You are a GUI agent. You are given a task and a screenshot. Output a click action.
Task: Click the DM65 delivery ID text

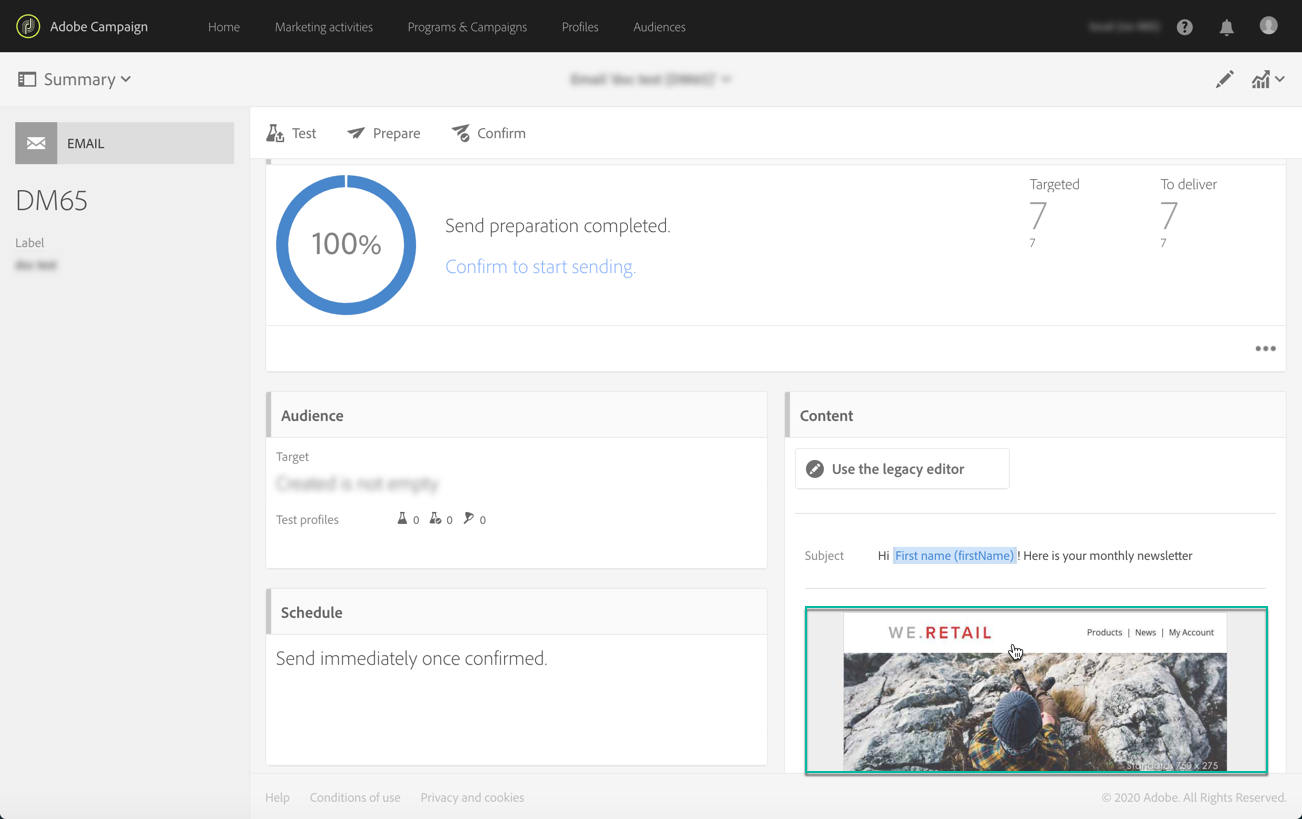click(x=52, y=201)
